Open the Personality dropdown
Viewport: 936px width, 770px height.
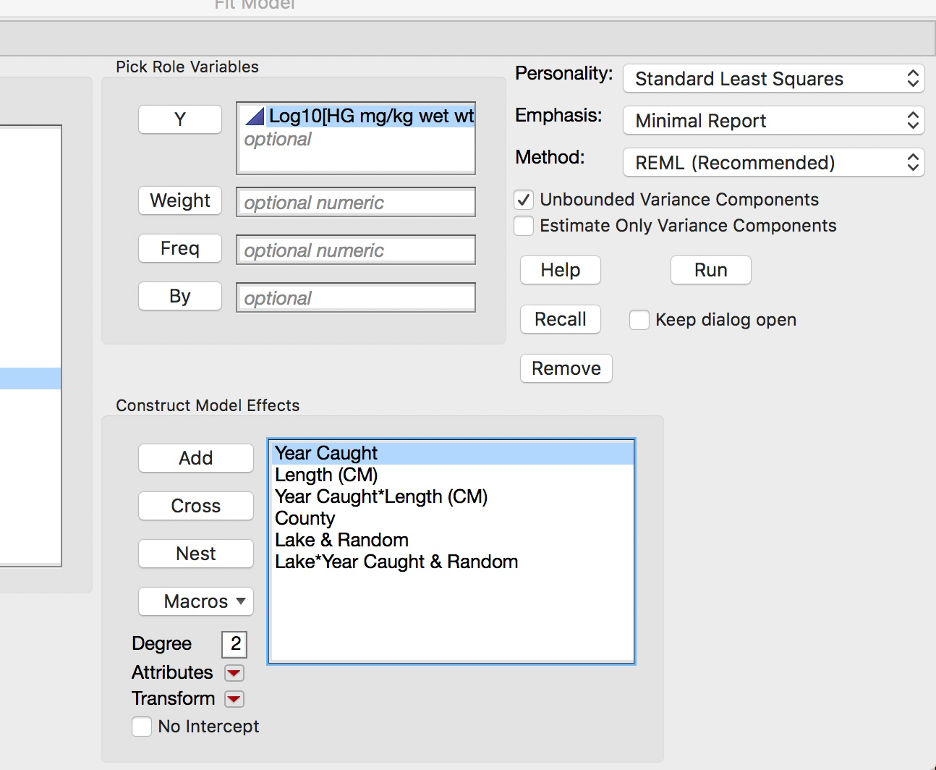772,78
